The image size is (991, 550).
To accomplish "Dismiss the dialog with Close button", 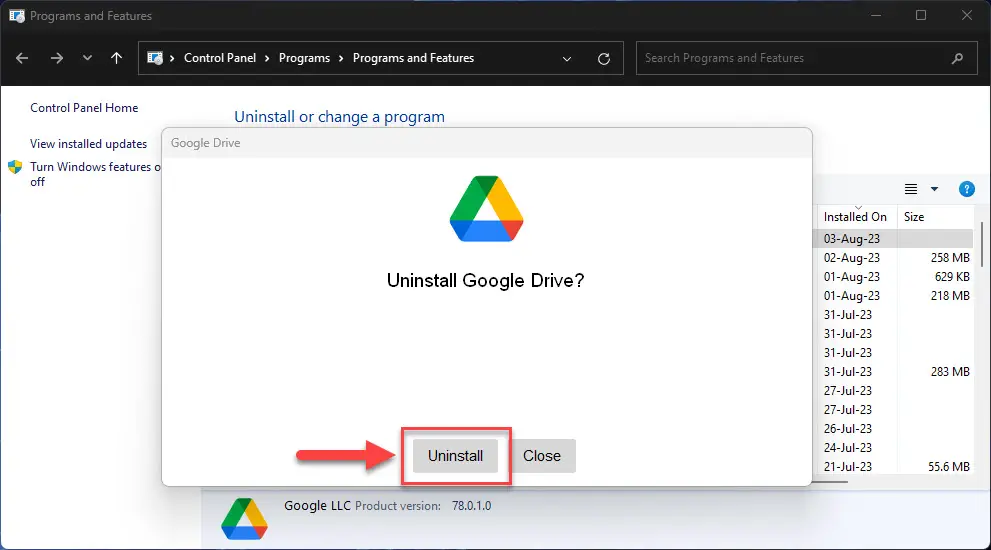I will [x=542, y=456].
